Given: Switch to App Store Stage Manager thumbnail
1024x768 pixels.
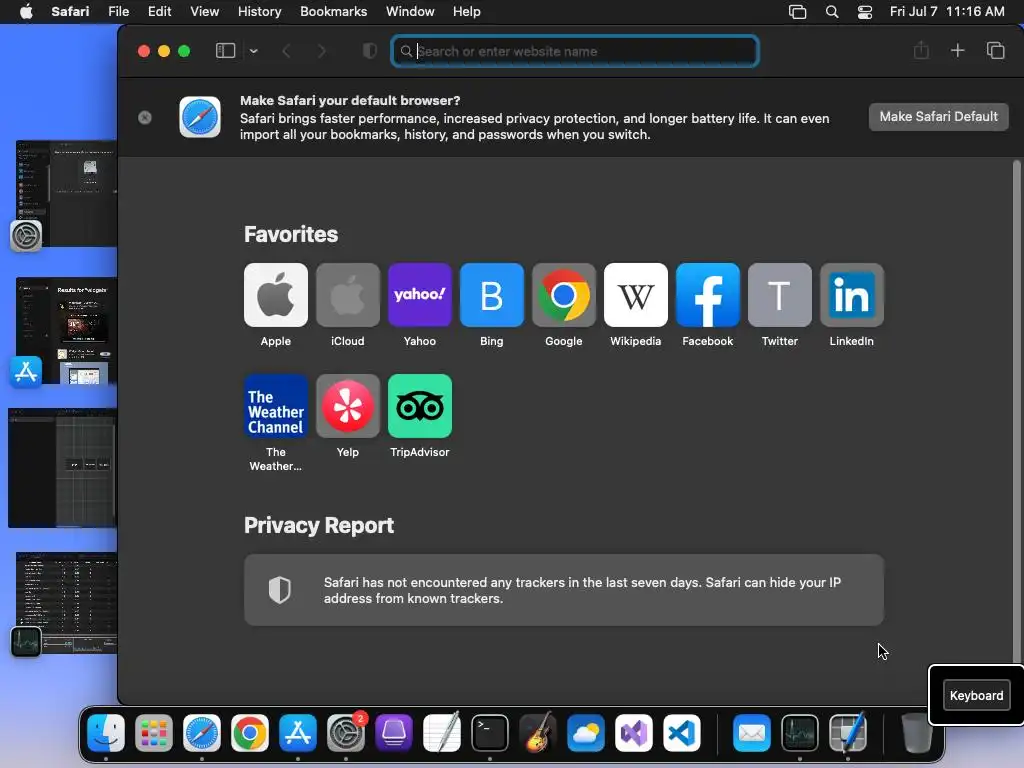Looking at the screenshot, I should coord(66,330).
